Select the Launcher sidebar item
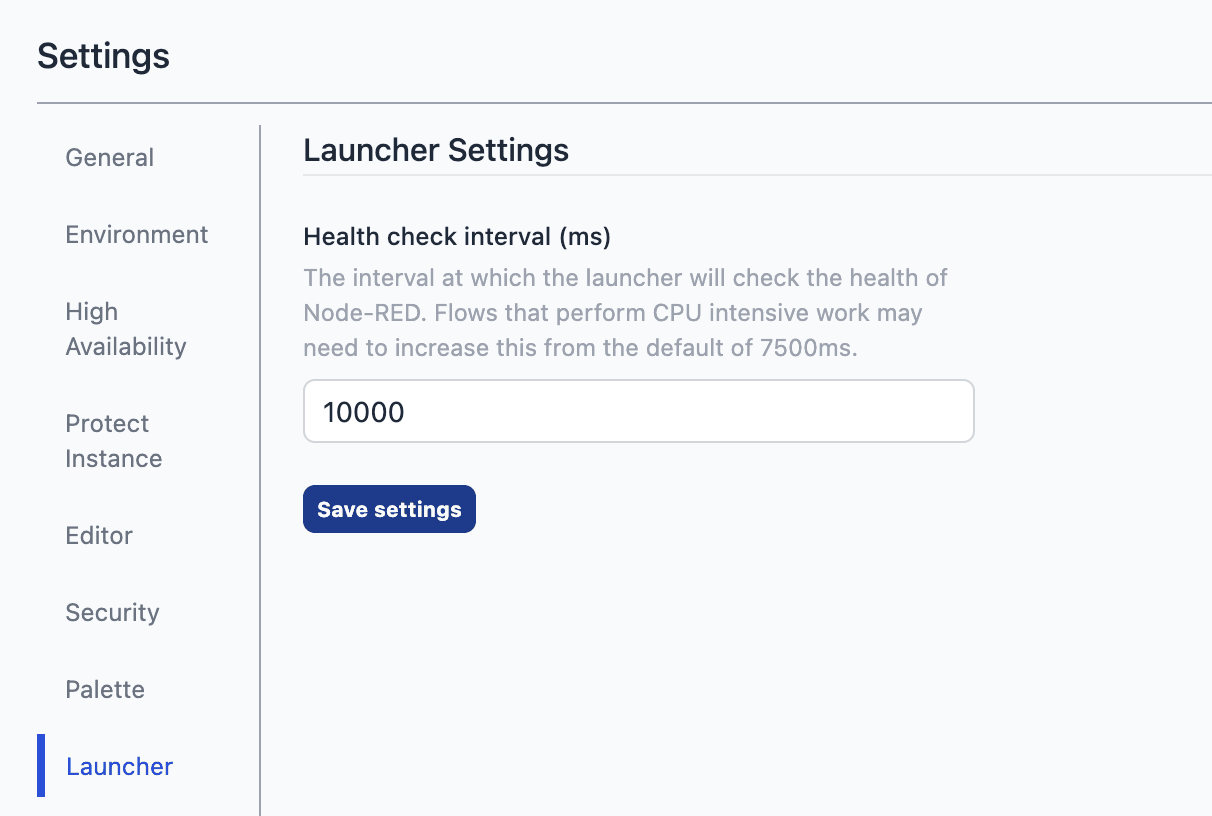1212x816 pixels. pyautogui.click(x=119, y=766)
